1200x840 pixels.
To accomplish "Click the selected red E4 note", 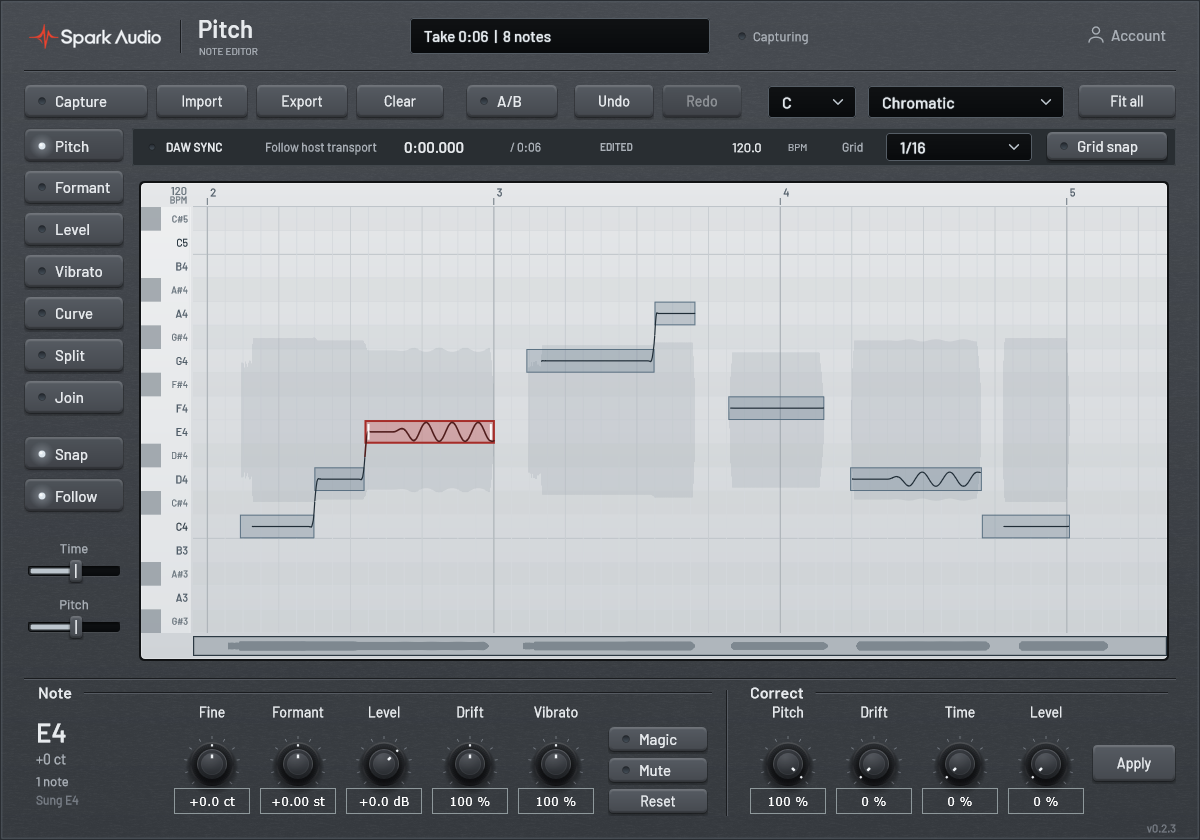I will [x=429, y=432].
